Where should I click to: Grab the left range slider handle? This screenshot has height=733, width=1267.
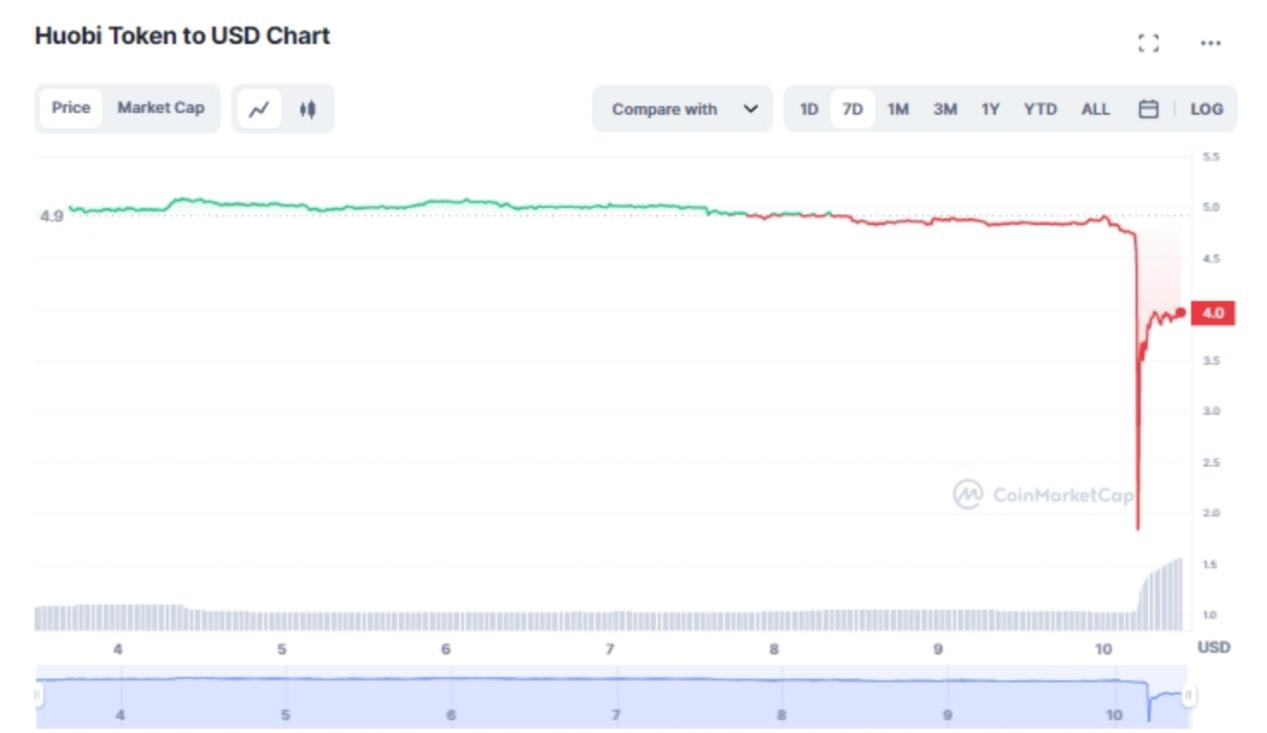[x=38, y=693]
